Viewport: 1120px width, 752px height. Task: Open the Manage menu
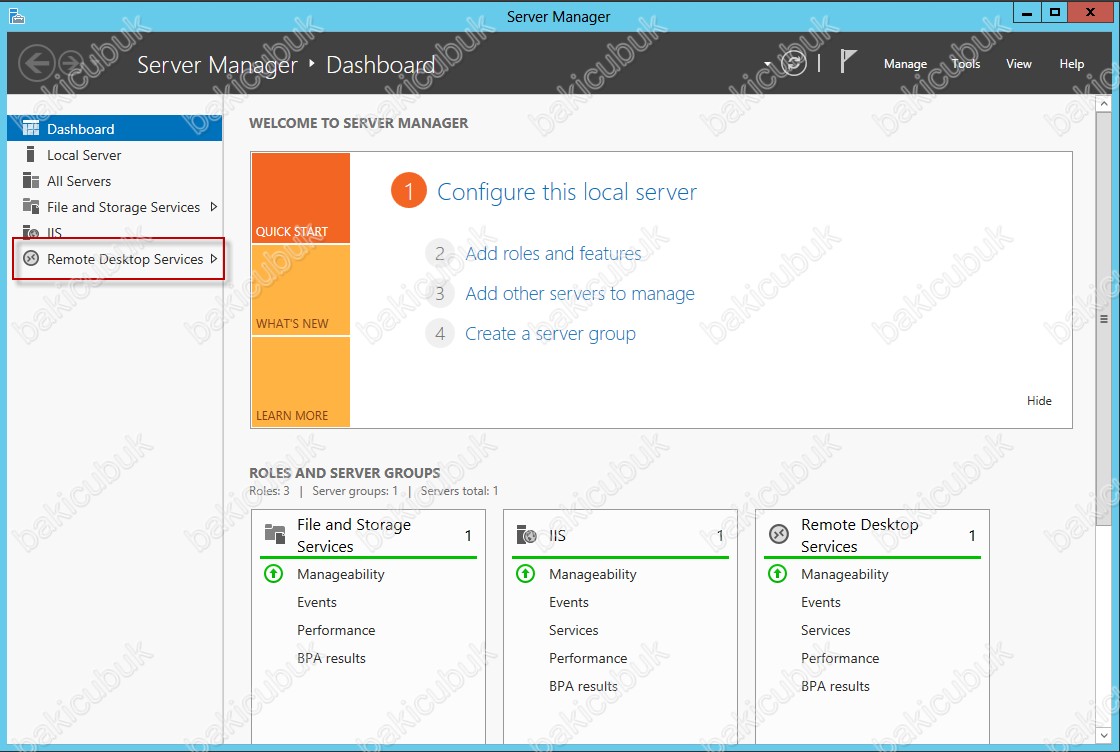905,64
